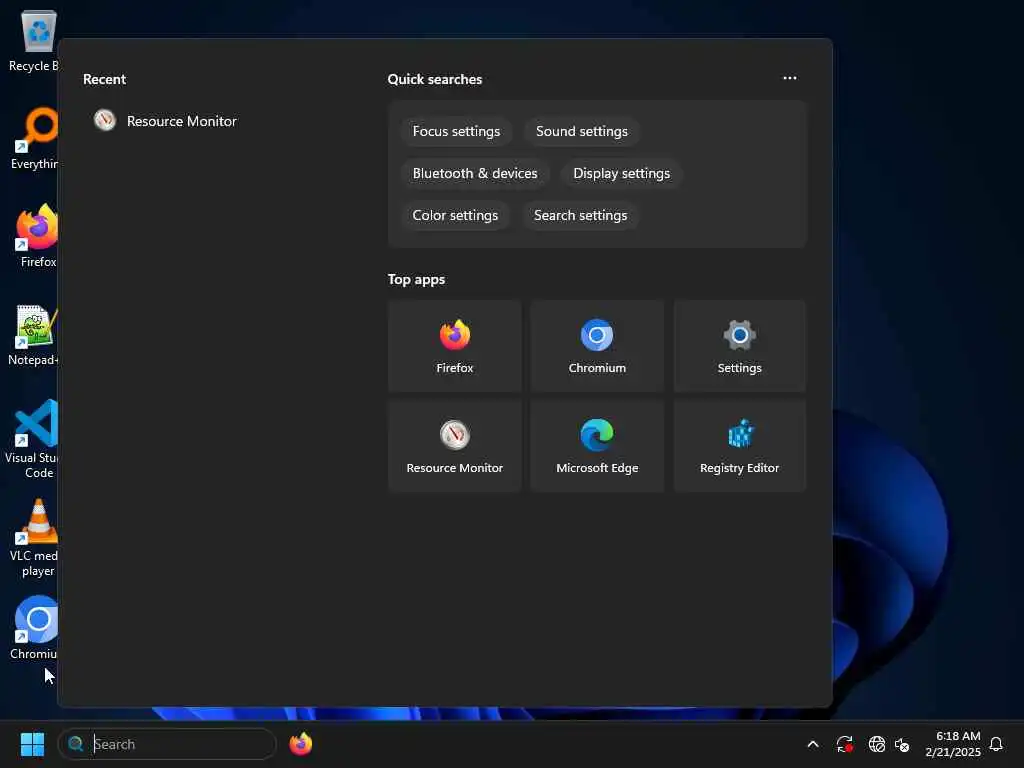This screenshot has width=1024, height=768.
Task: Open Registry Editor from Top apps
Action: click(x=739, y=446)
